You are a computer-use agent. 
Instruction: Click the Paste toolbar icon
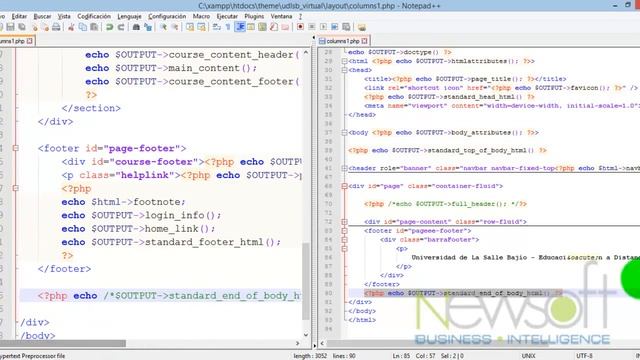tap(94, 27)
